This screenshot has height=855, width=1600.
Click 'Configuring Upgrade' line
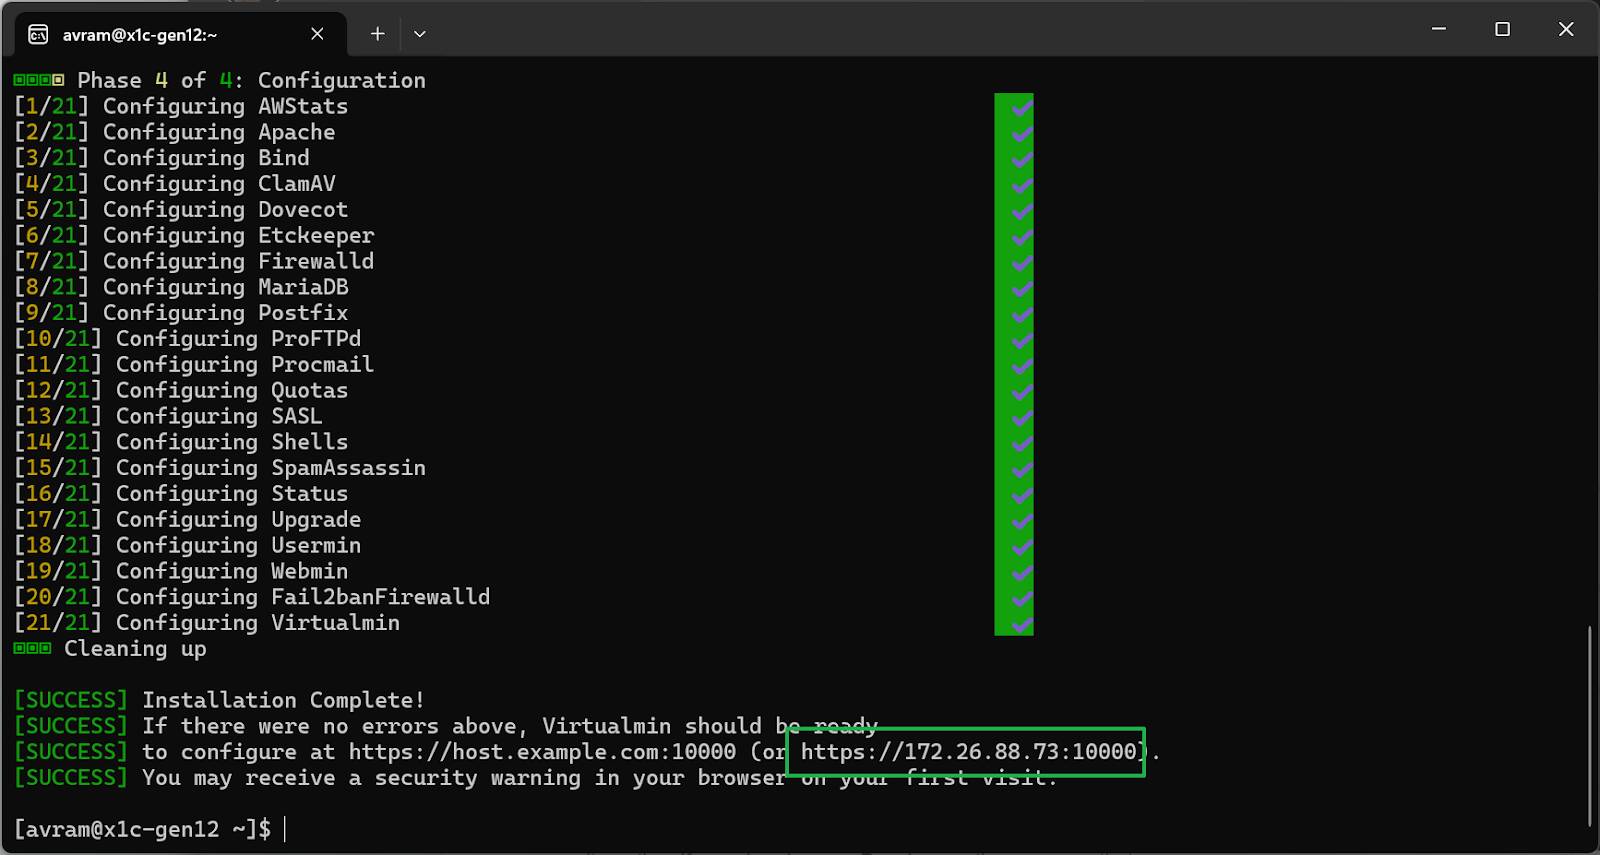click(238, 520)
